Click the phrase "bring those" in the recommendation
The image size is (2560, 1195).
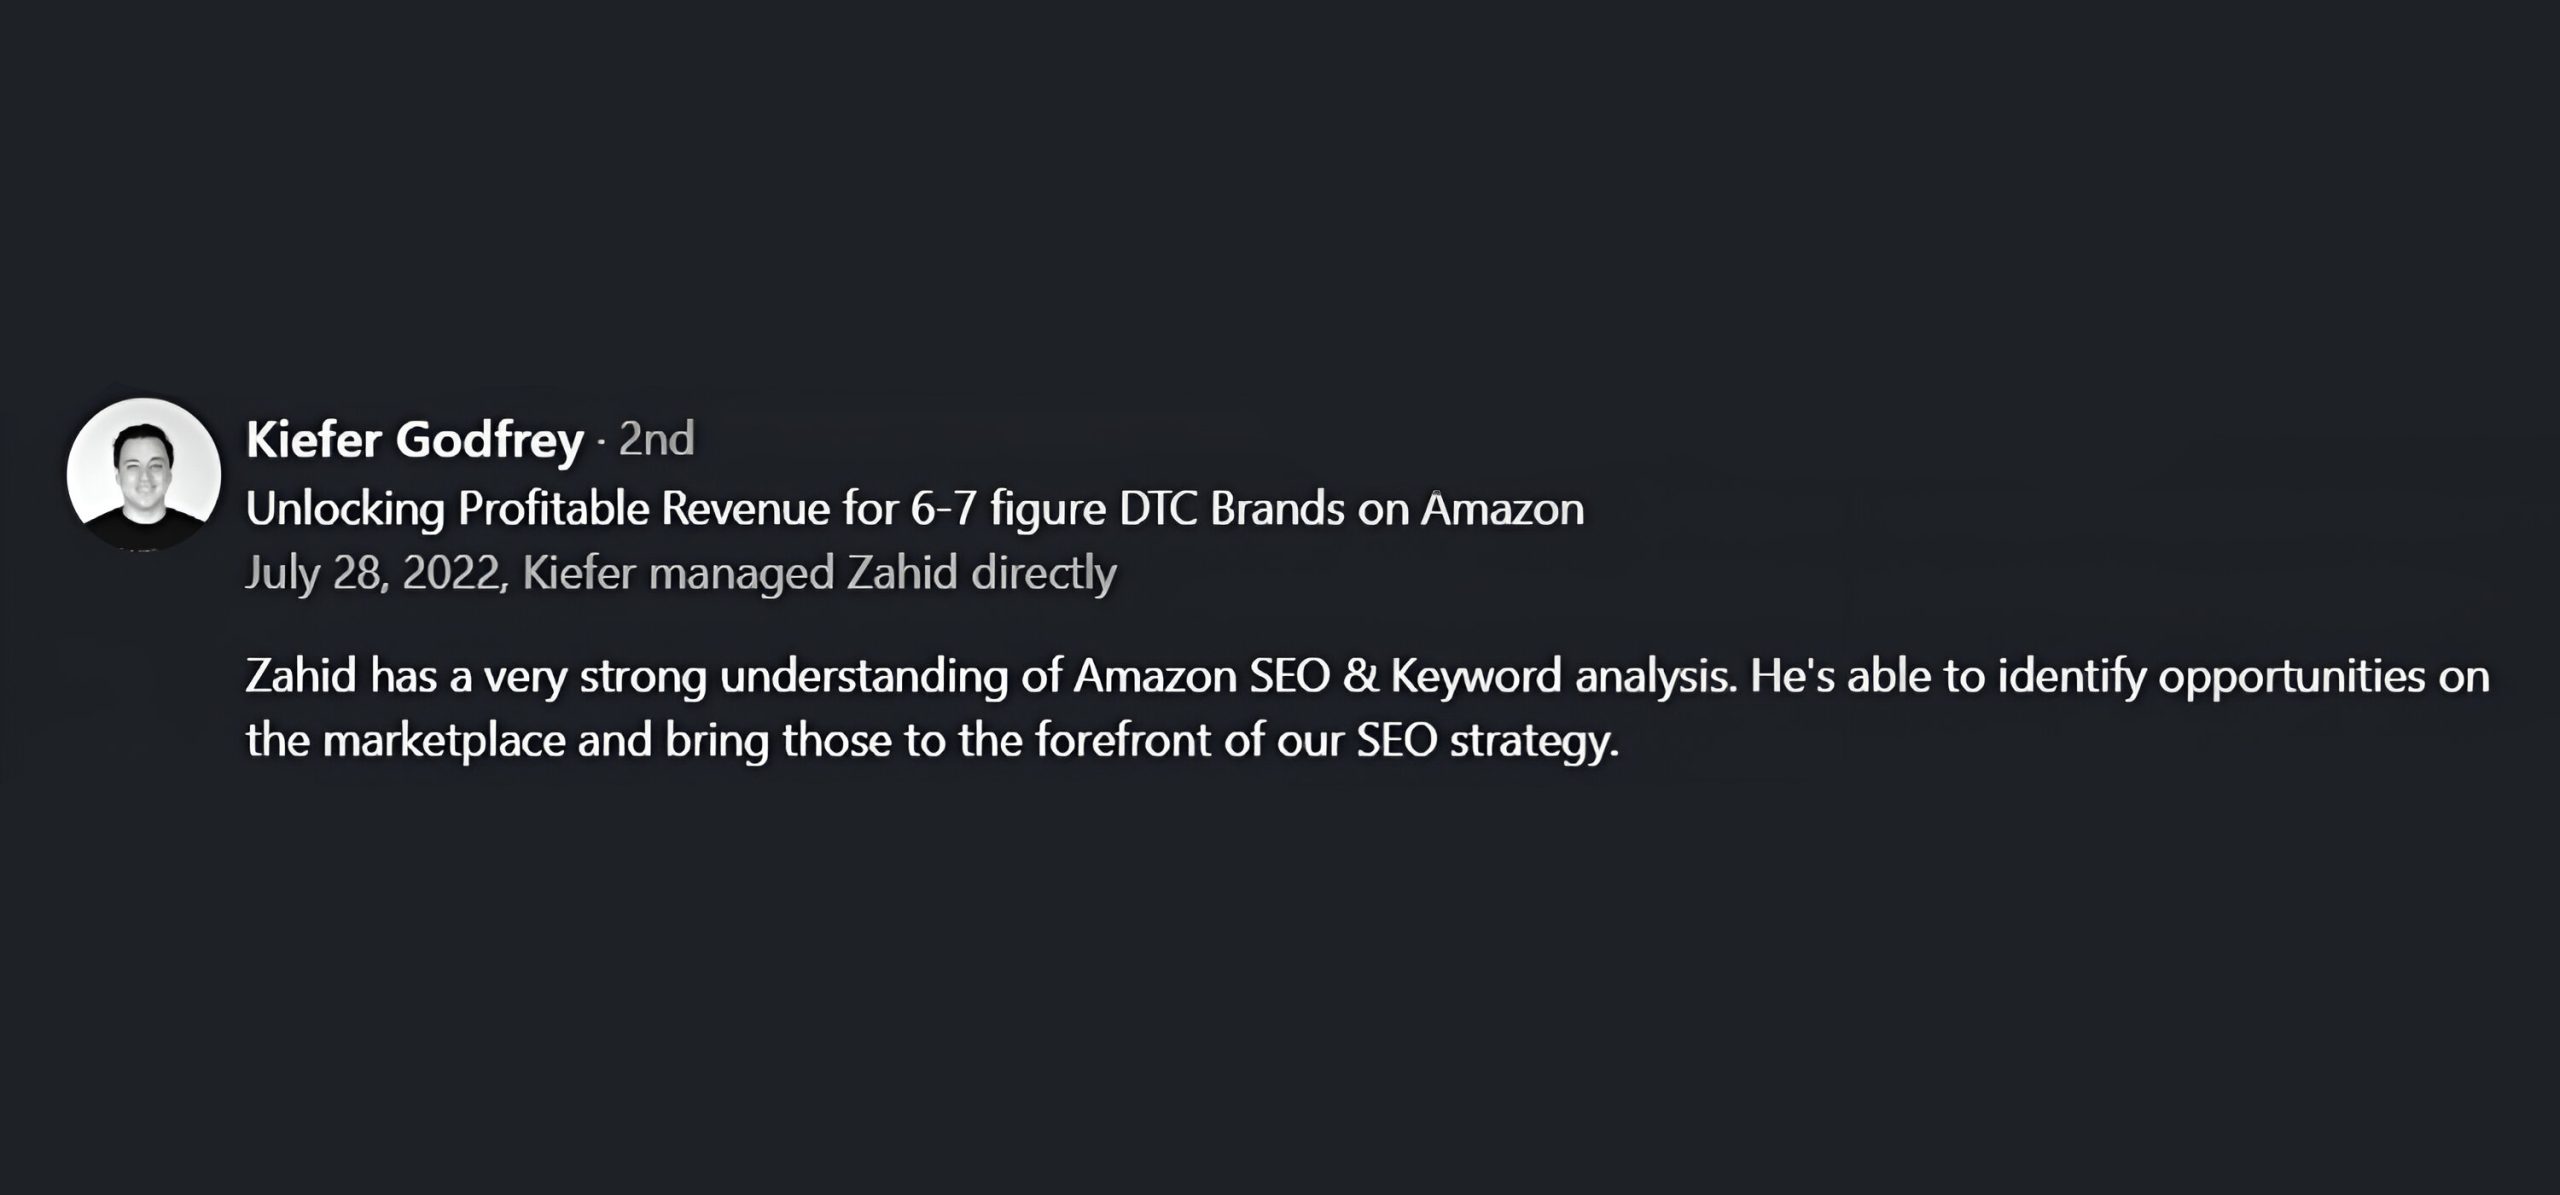pos(777,741)
